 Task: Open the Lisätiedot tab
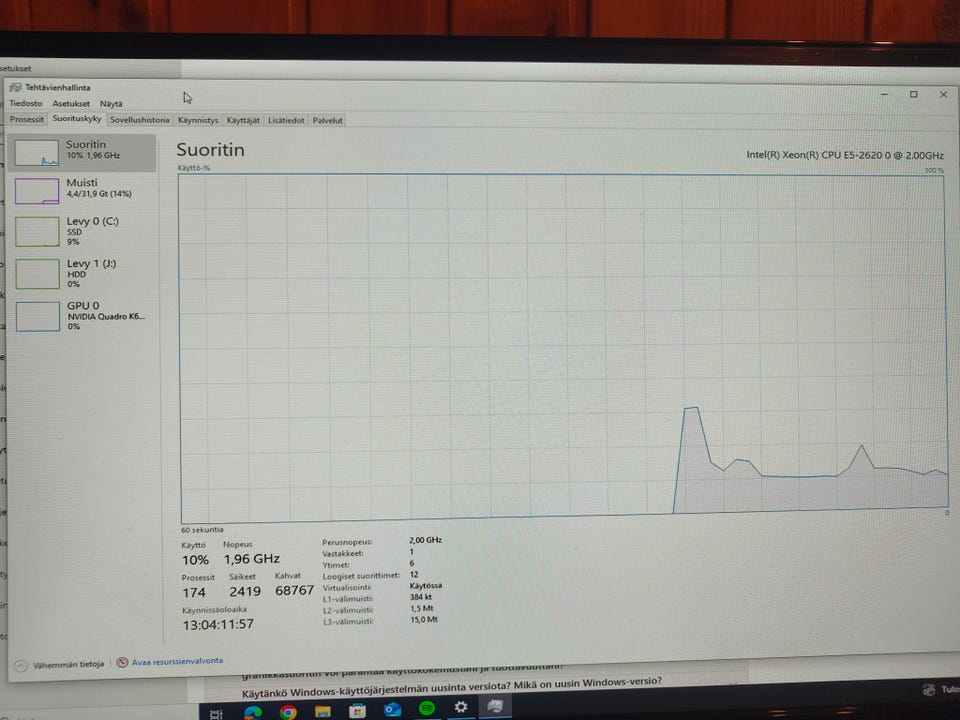coord(286,120)
